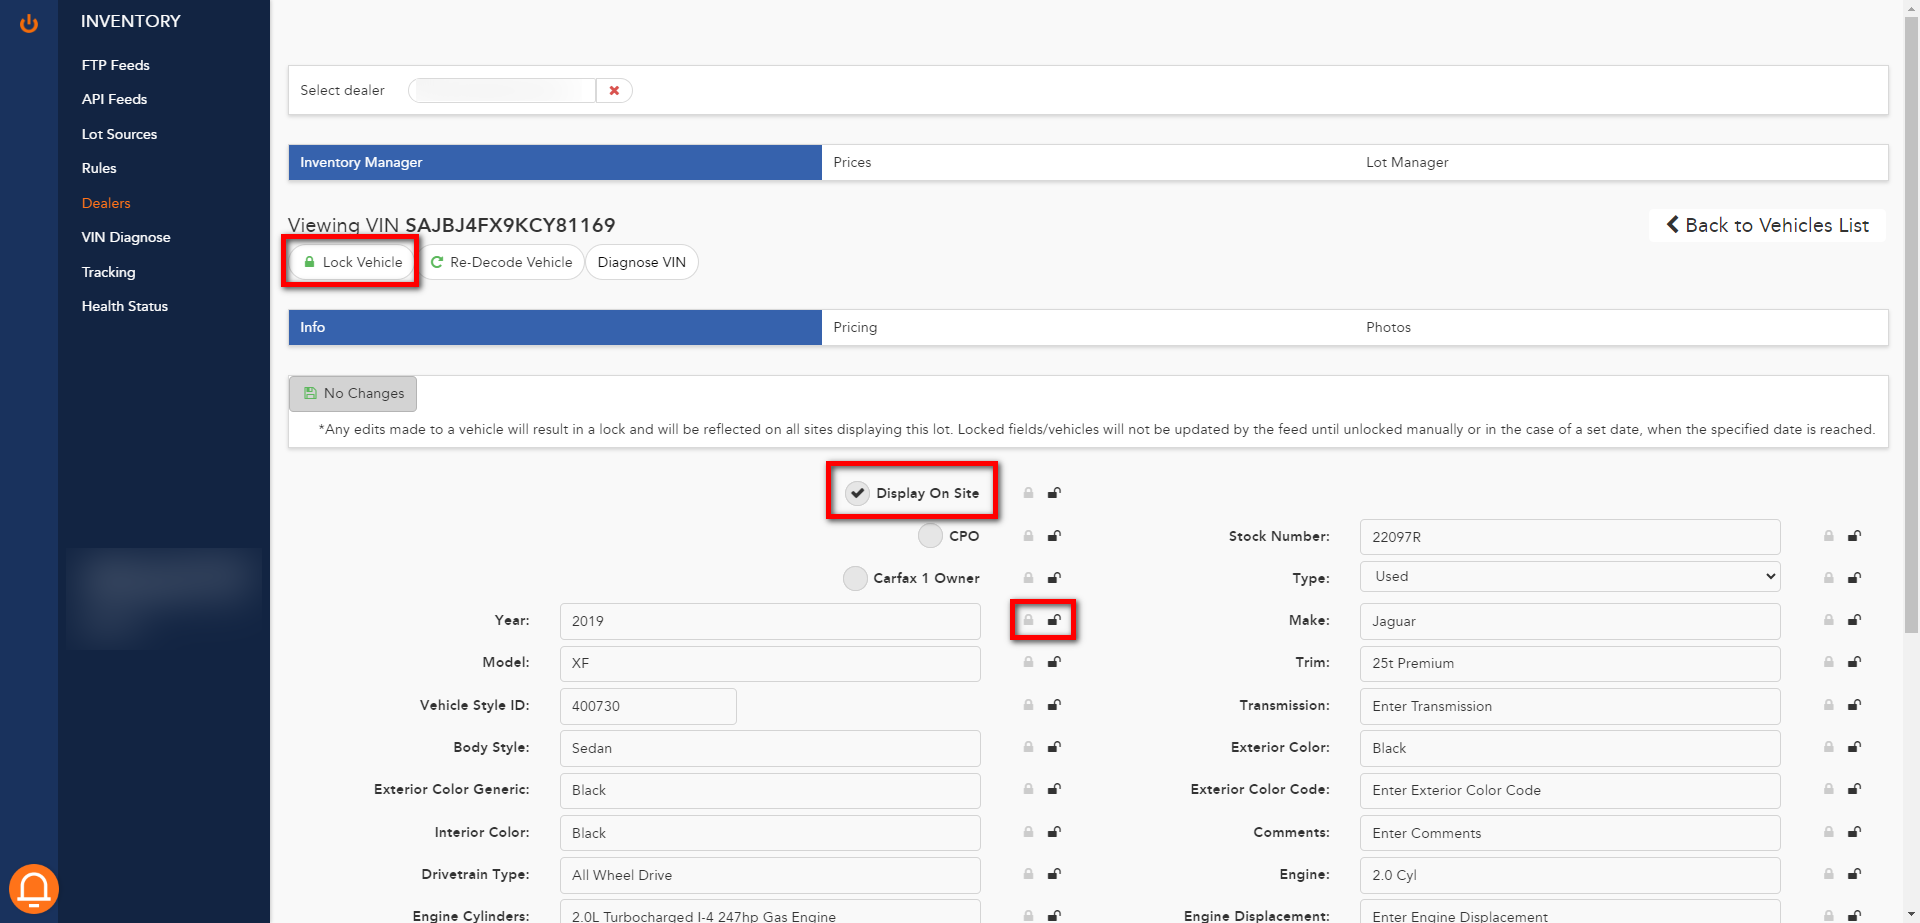Open the chat bubble icon at bottom-left
Viewport: 1920px width, 923px height.
tap(34, 888)
